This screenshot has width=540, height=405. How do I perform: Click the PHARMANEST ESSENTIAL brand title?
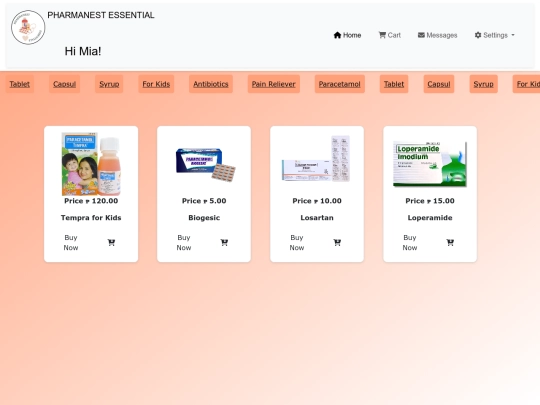click(x=101, y=15)
